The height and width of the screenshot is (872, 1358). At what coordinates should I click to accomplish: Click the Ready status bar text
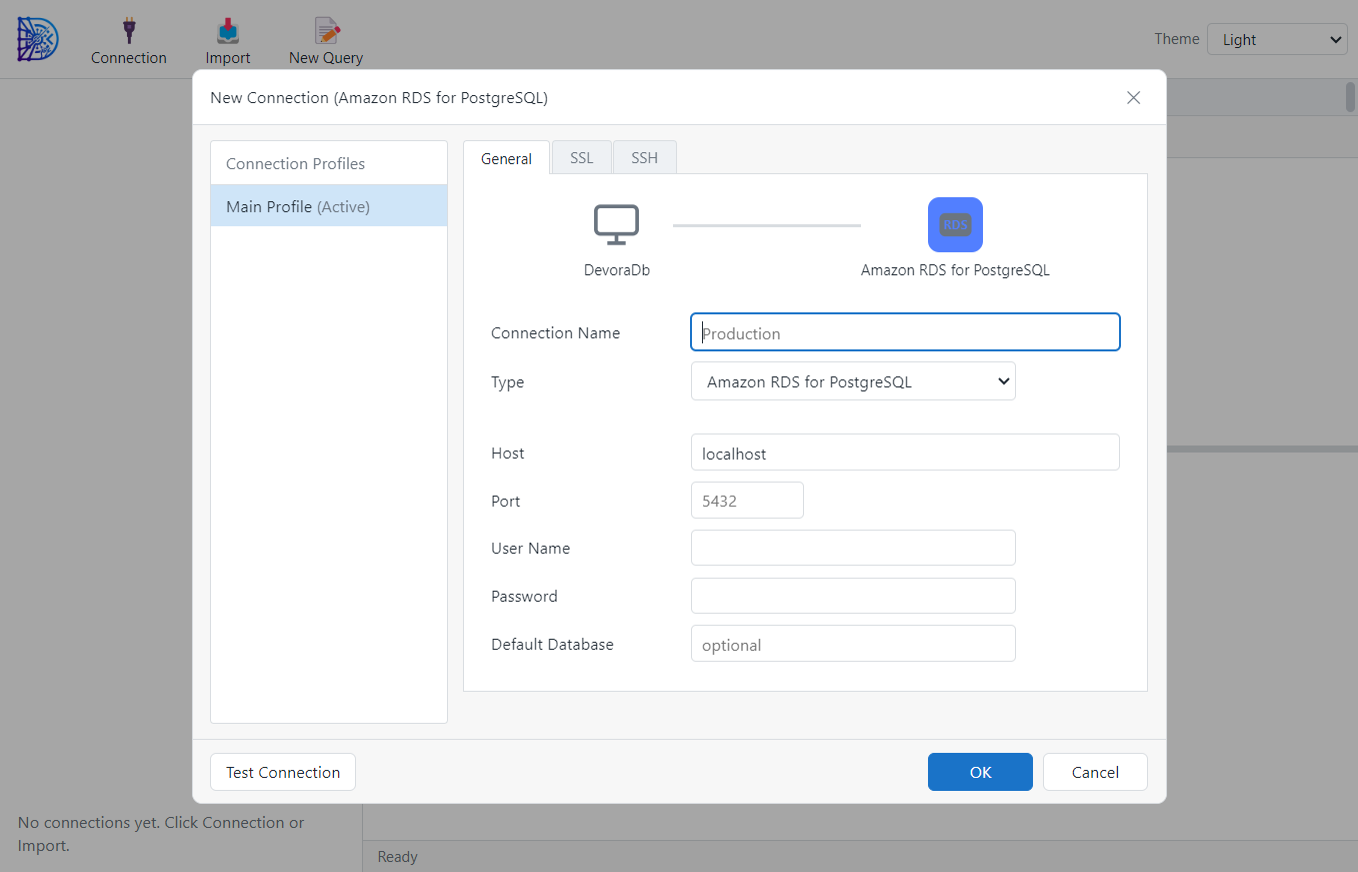(398, 857)
